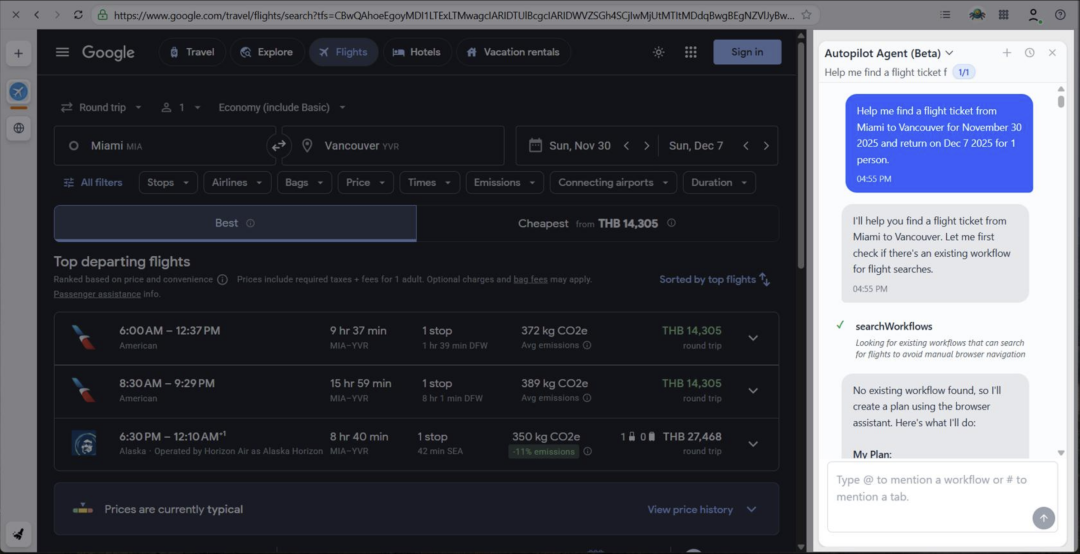
Task: Select the Flights tab
Action: (x=343, y=52)
